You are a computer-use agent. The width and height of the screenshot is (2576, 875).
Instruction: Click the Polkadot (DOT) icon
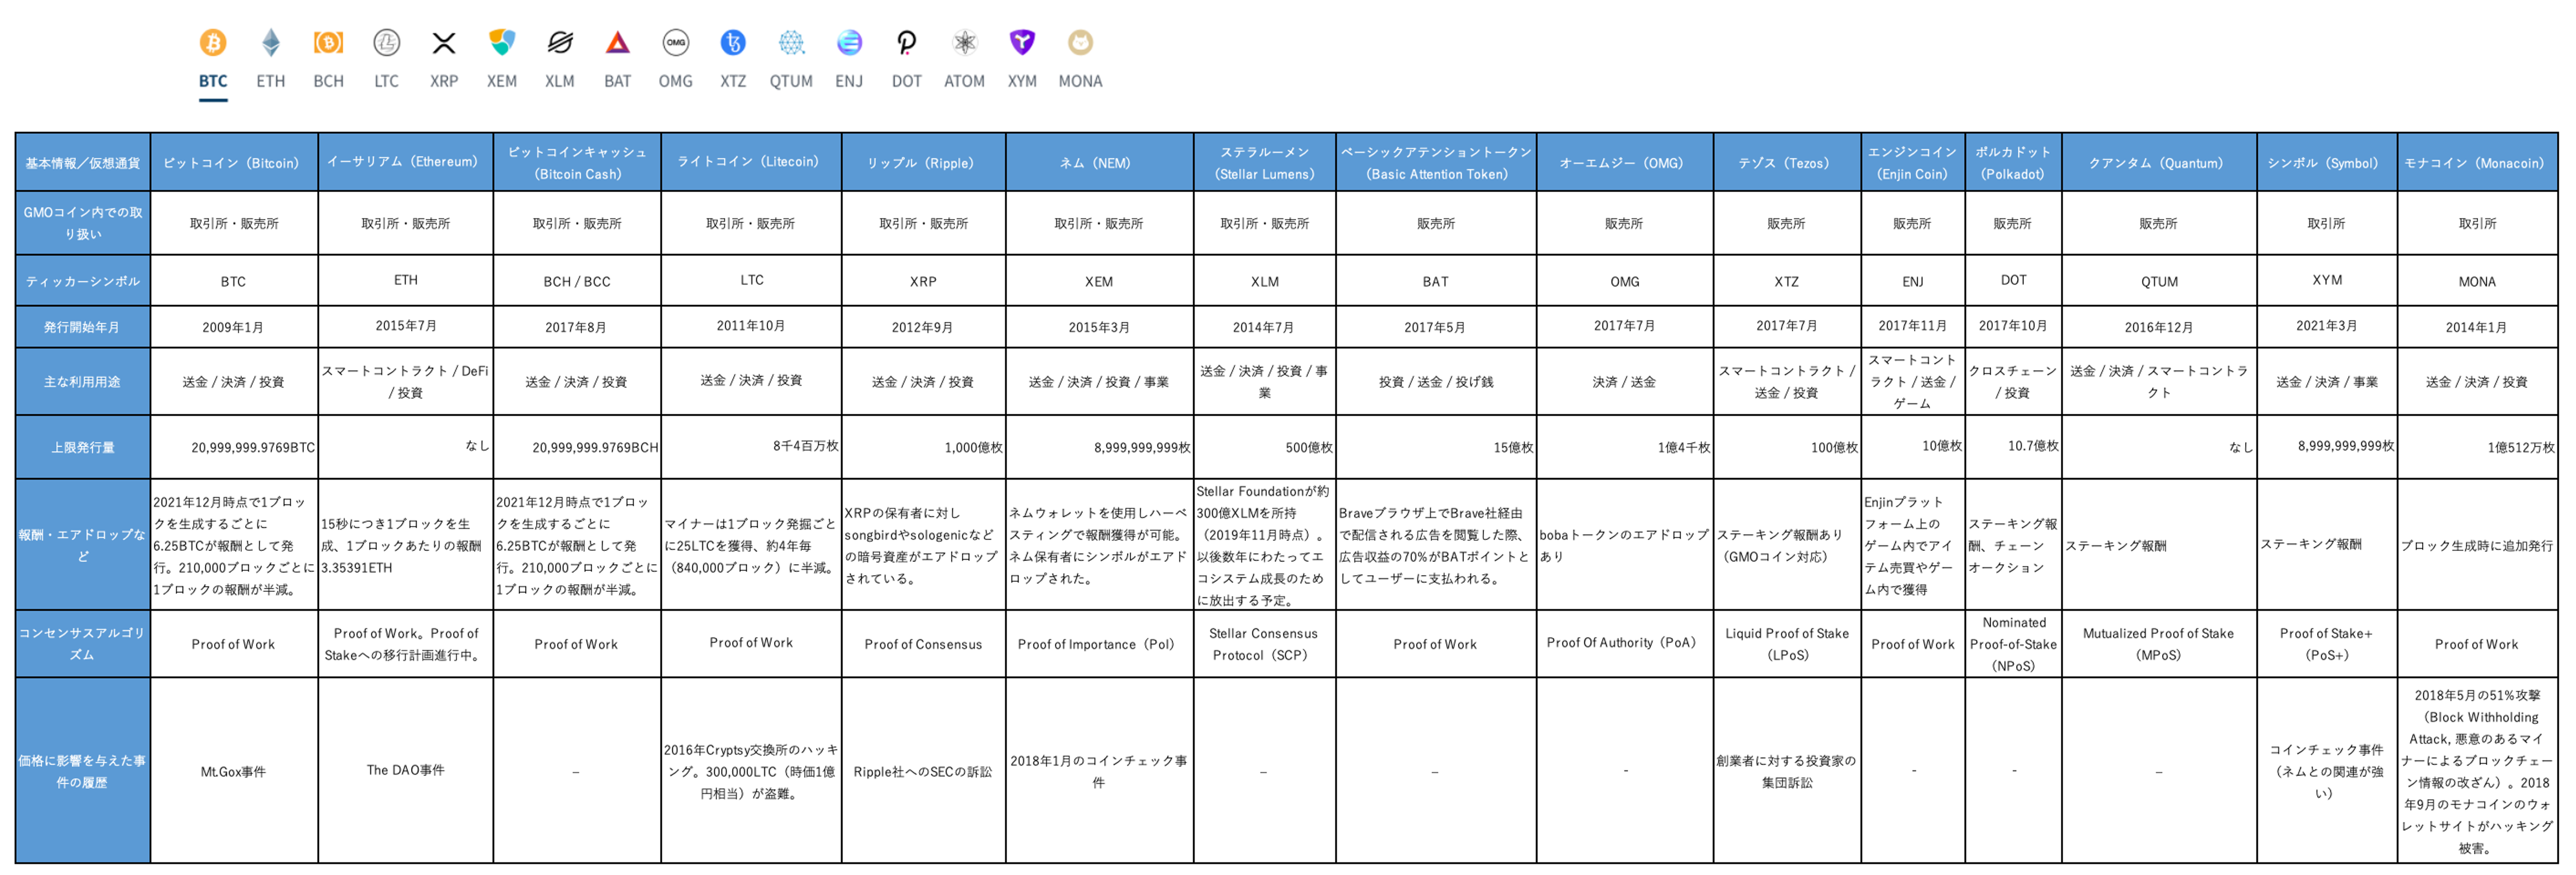(906, 43)
